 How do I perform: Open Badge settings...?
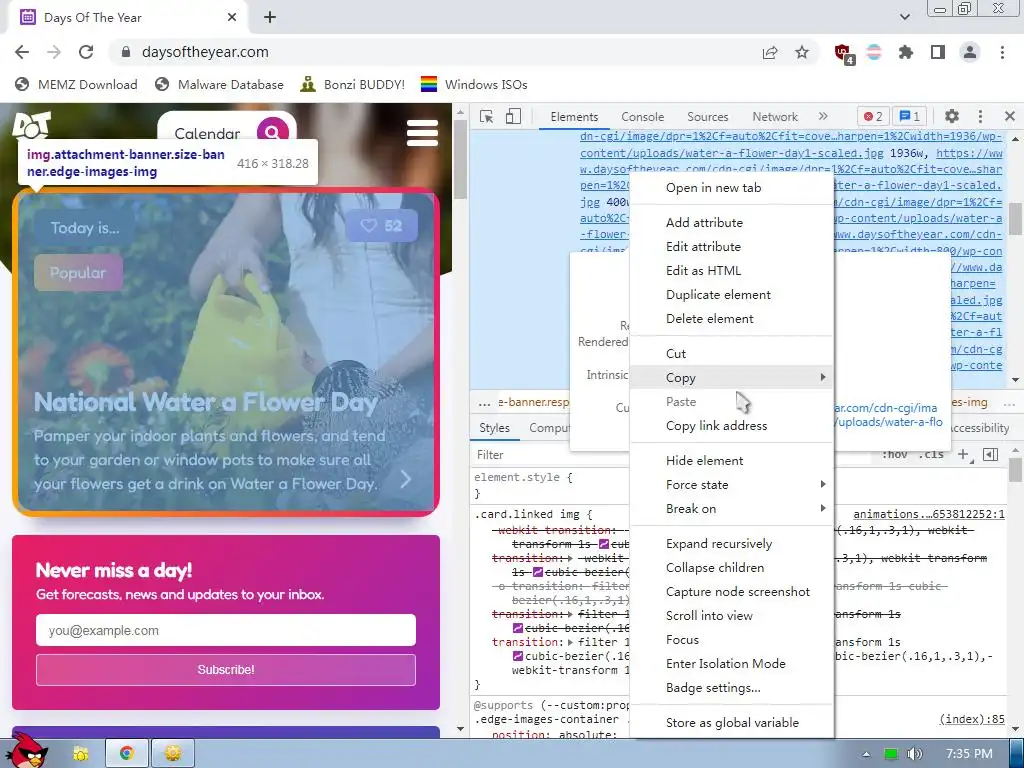pyautogui.click(x=732, y=688)
